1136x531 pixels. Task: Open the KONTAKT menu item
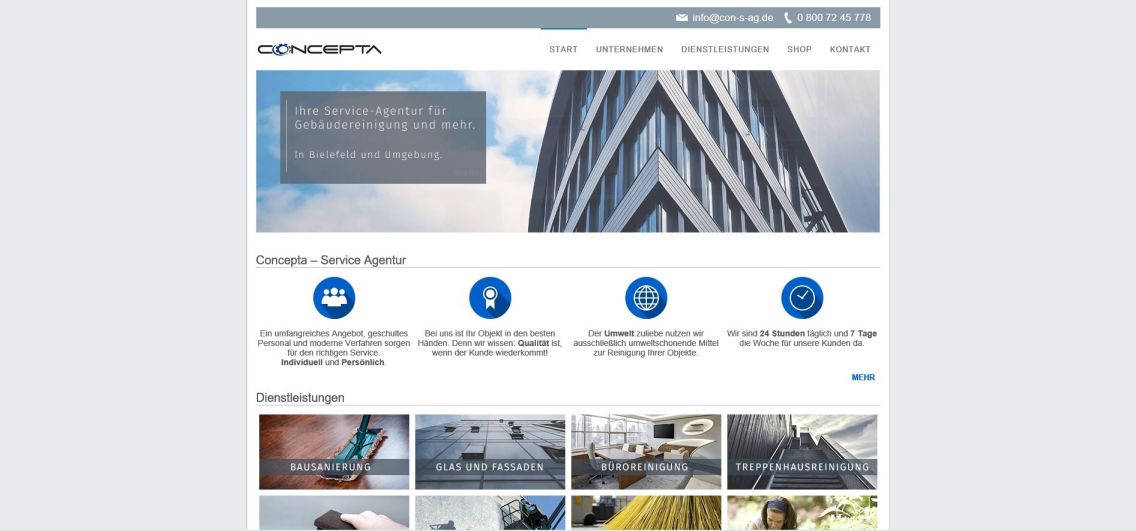coord(851,49)
